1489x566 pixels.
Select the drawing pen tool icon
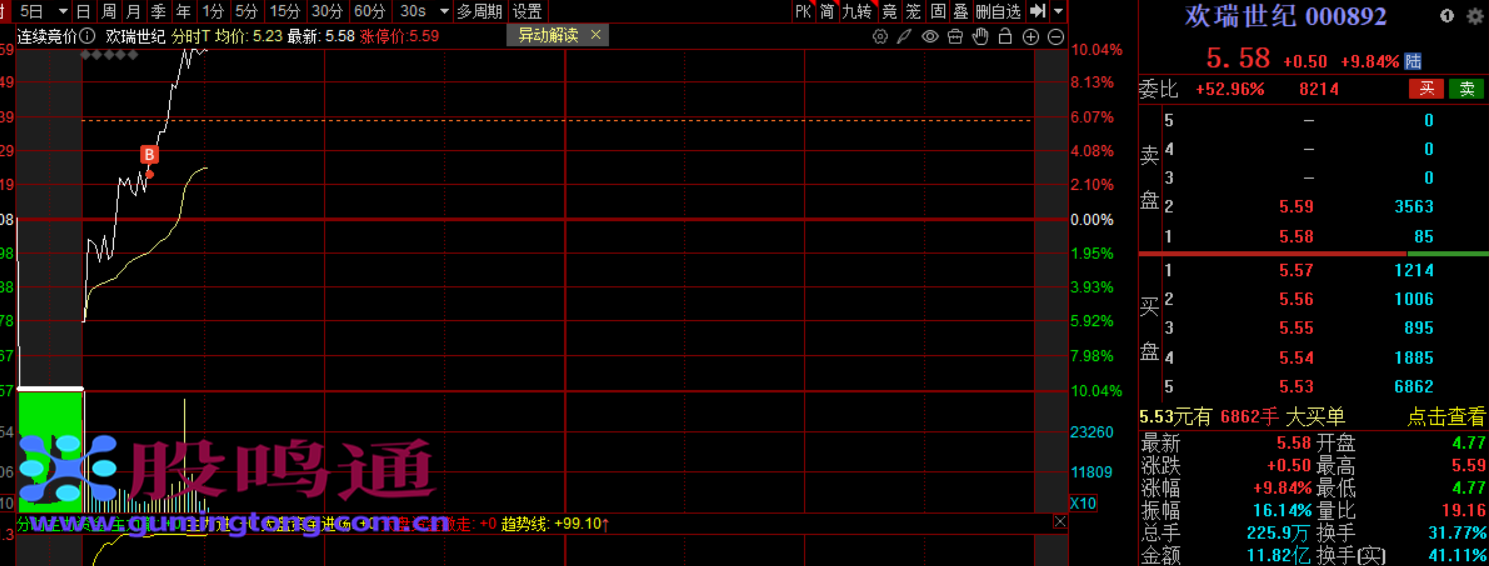904,37
